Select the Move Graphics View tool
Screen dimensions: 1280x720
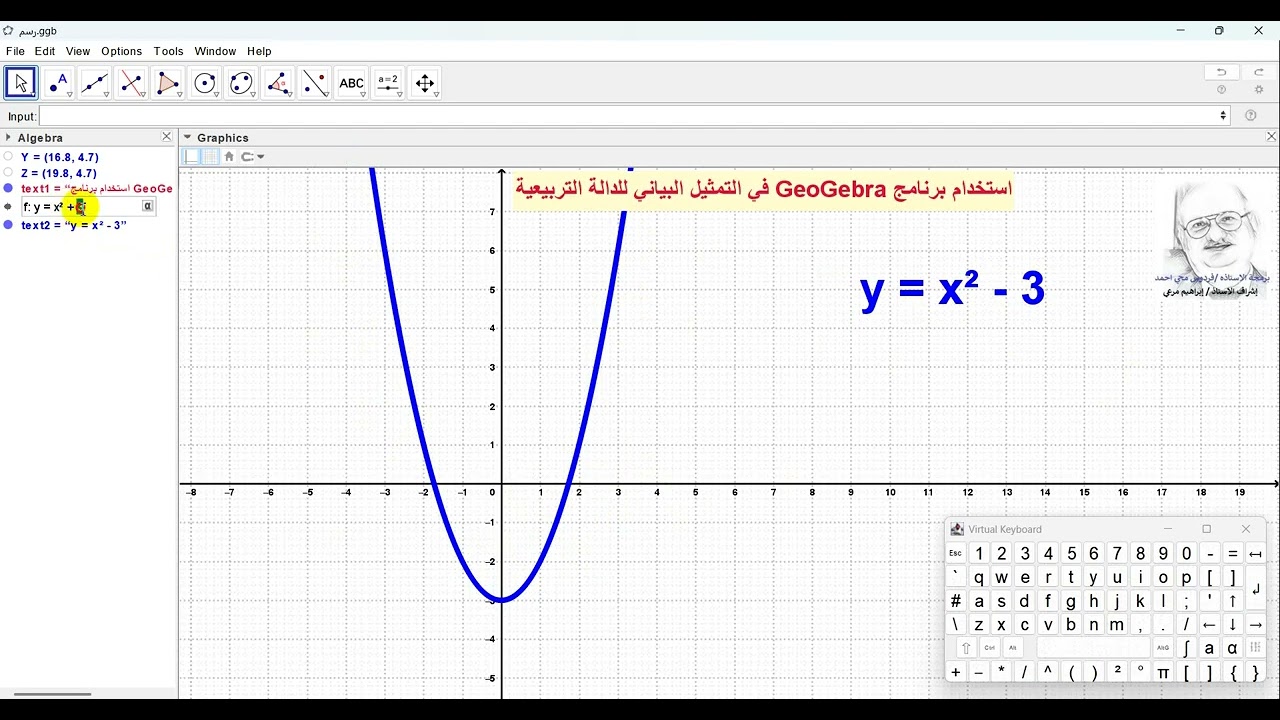[425, 83]
